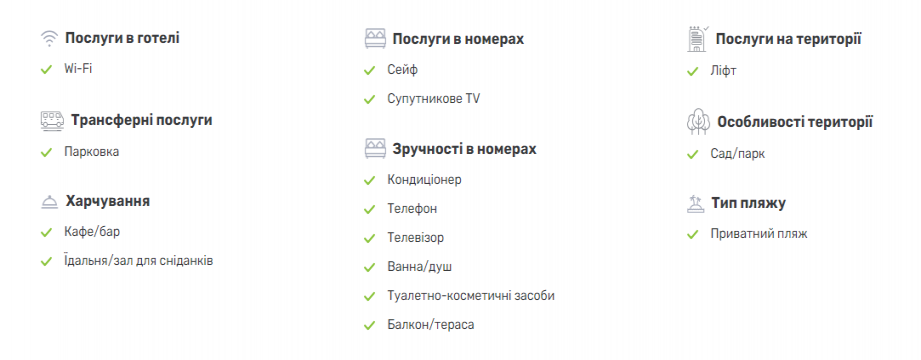Click the Їдальня/зал для сніданків item
The image size is (921, 360).
tap(139, 261)
